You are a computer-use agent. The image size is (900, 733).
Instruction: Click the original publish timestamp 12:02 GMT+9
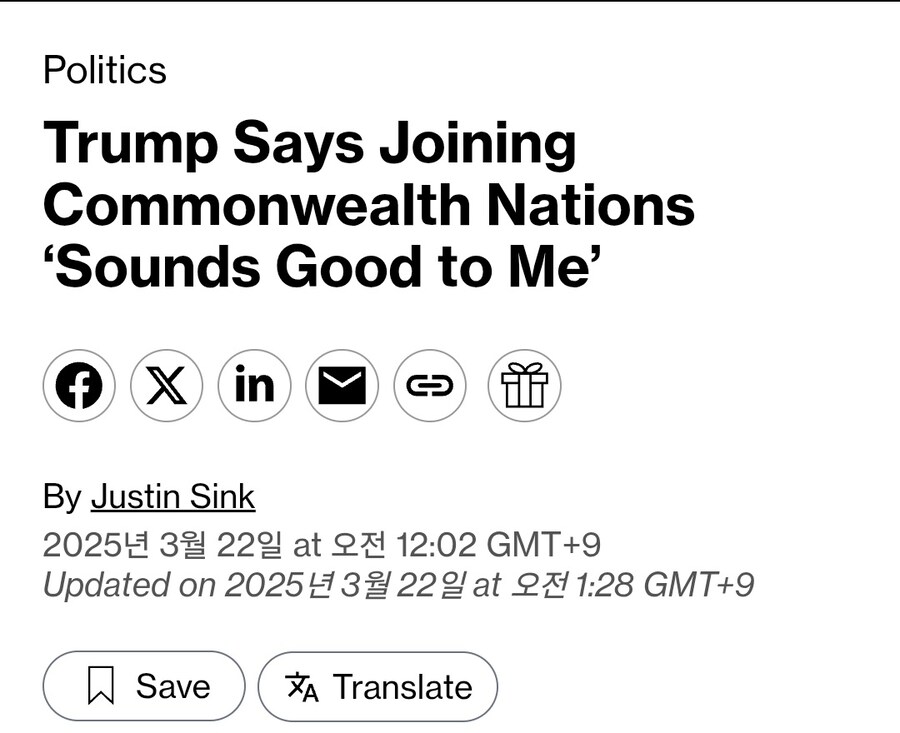[x=498, y=545]
